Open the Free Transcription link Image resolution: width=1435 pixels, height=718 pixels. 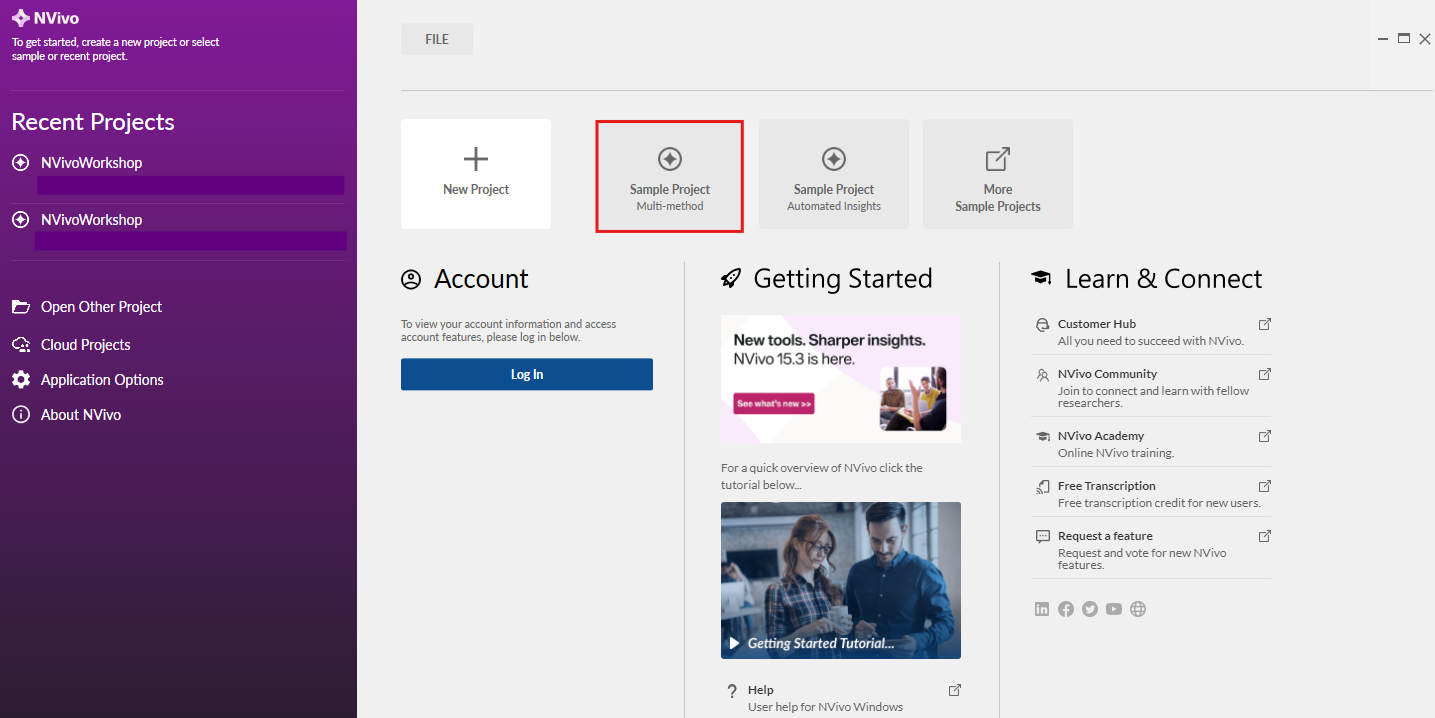click(1107, 486)
